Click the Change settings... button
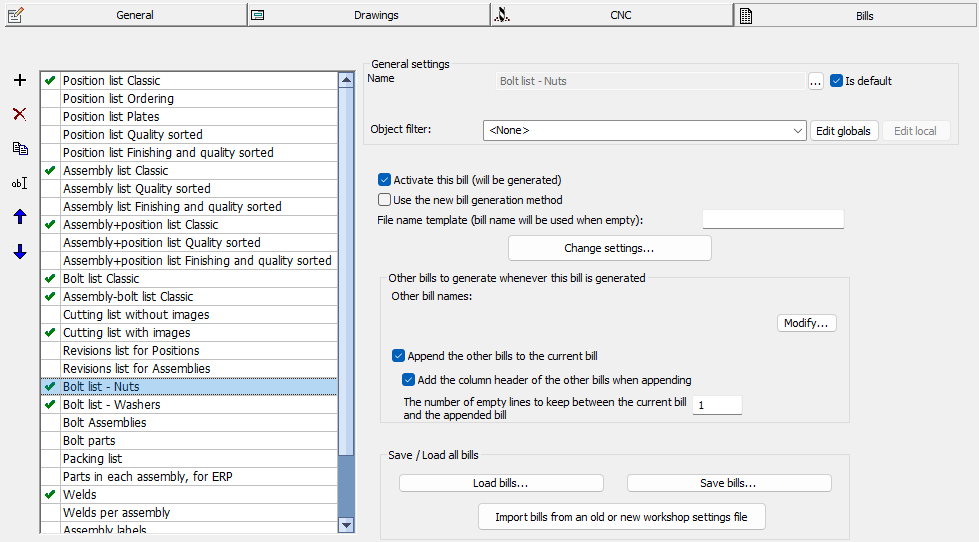This screenshot has height=542, width=979. click(609, 248)
